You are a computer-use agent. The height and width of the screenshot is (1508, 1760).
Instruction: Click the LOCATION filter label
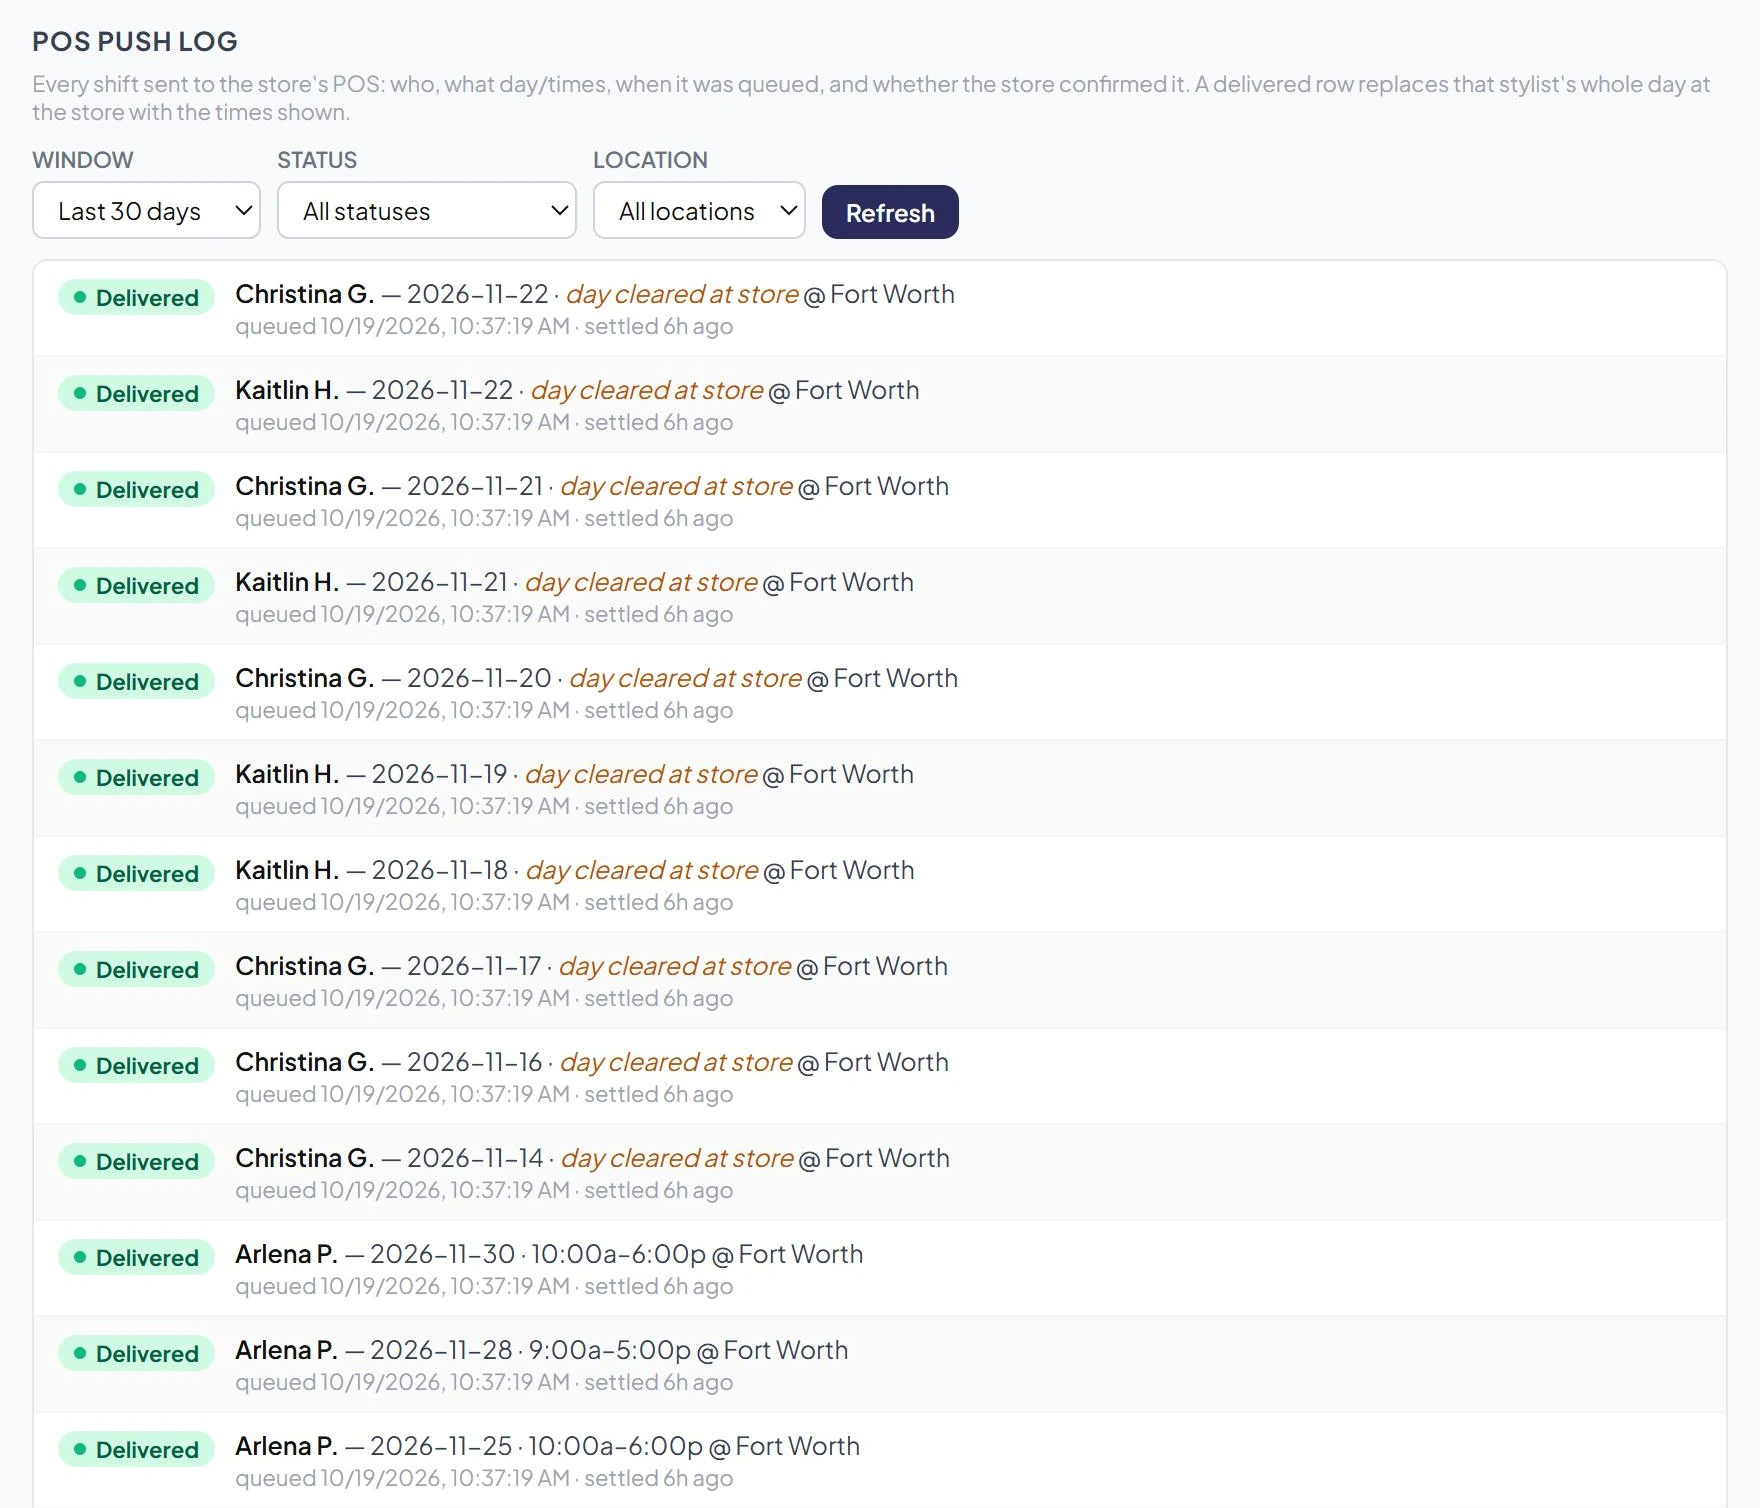coord(650,160)
